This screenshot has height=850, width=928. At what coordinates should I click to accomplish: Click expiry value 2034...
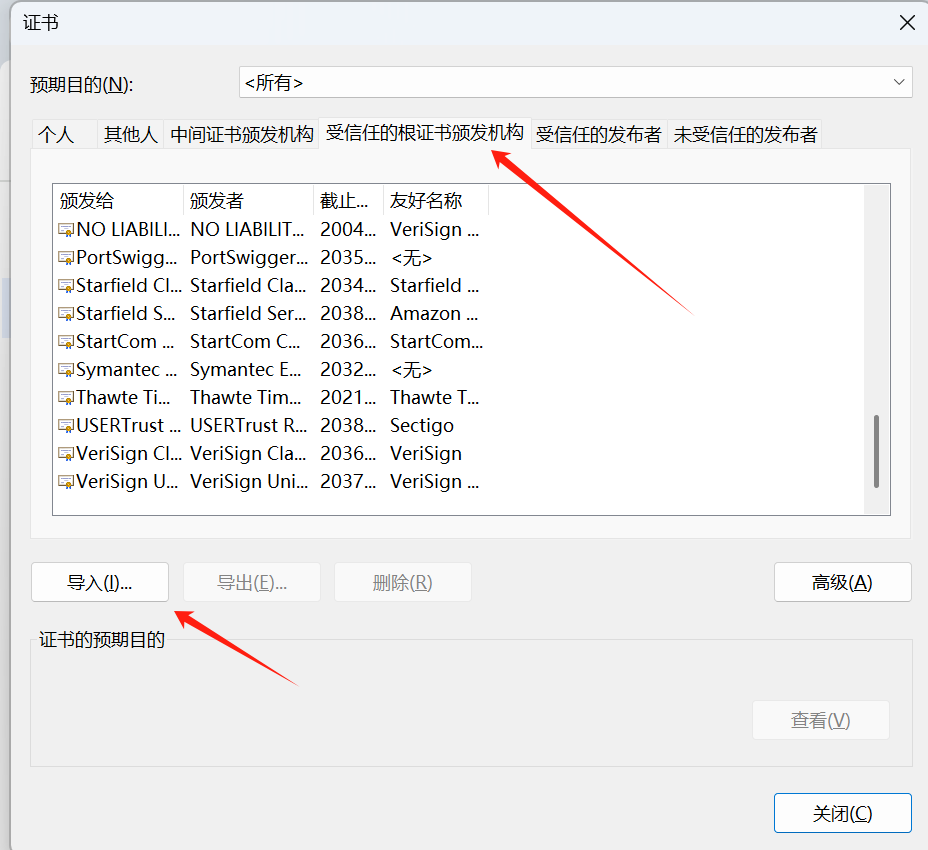[x=348, y=285]
